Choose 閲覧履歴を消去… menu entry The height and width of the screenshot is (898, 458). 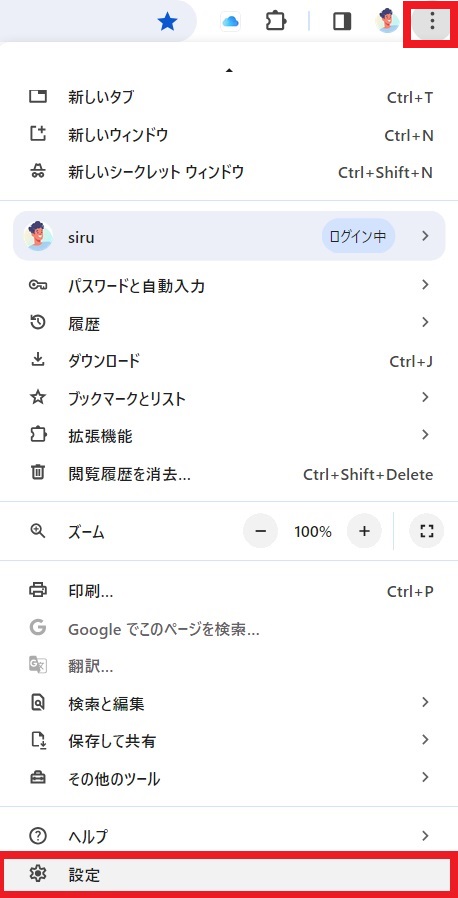pos(229,474)
